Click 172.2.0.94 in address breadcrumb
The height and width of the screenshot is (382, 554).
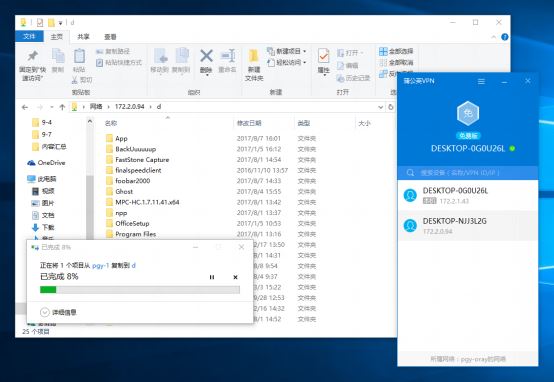pyautogui.click(x=130, y=107)
